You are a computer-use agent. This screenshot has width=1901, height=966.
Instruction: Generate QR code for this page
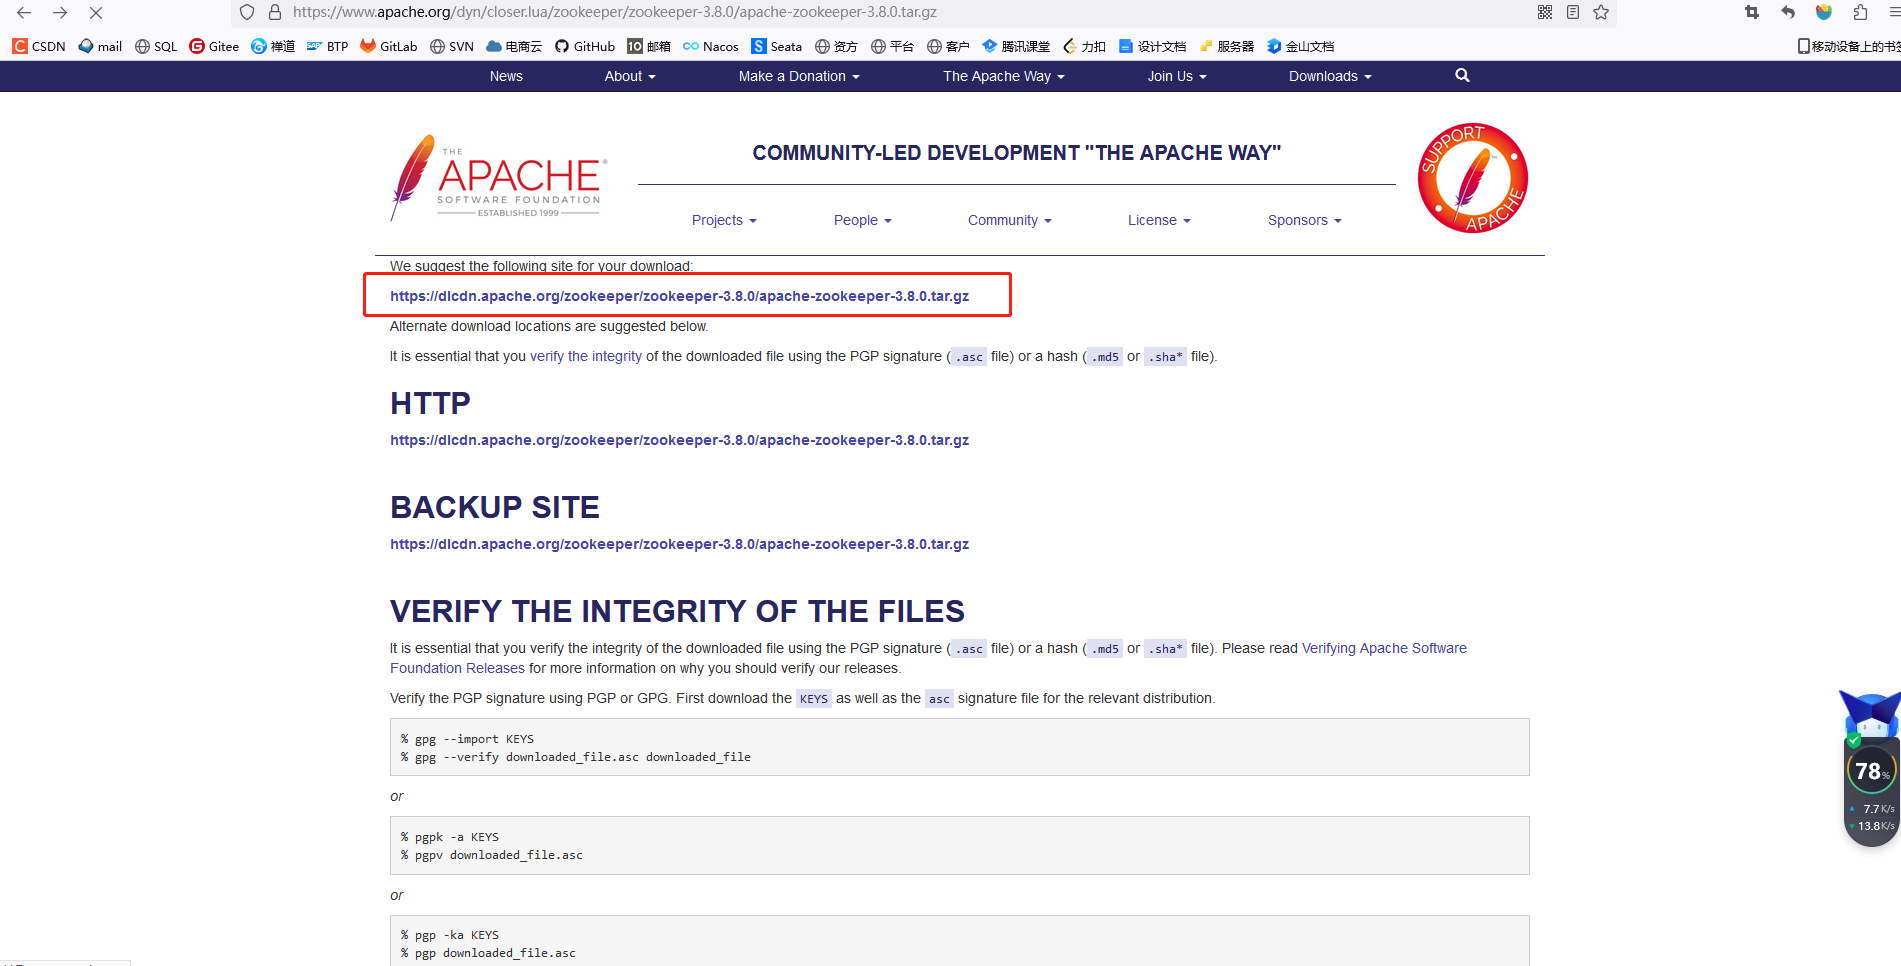[1545, 12]
